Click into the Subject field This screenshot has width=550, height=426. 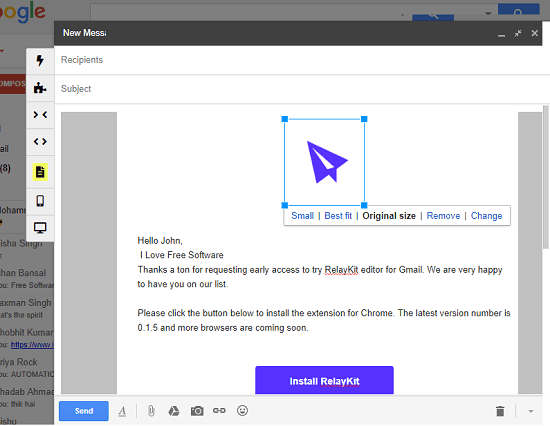click(x=302, y=89)
